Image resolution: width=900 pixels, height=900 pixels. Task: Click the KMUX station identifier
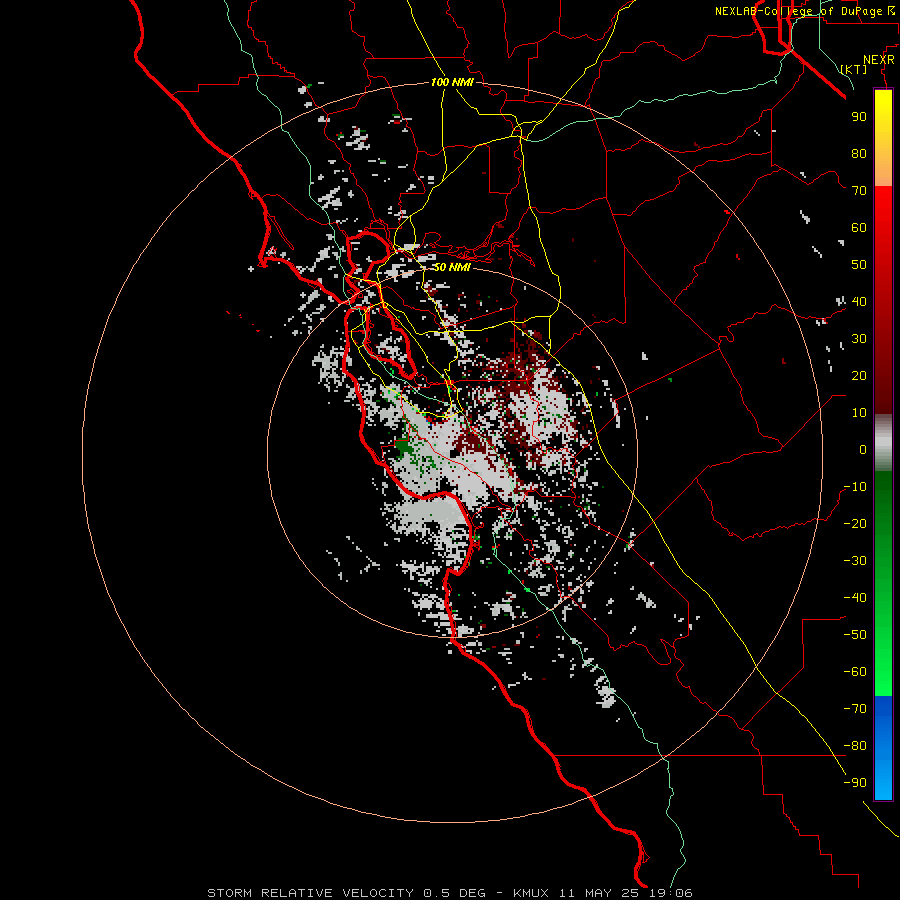(x=531, y=893)
